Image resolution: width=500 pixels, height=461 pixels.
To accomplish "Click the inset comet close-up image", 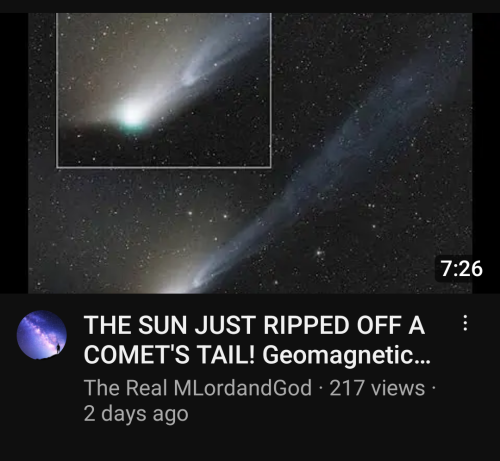I will (164, 90).
